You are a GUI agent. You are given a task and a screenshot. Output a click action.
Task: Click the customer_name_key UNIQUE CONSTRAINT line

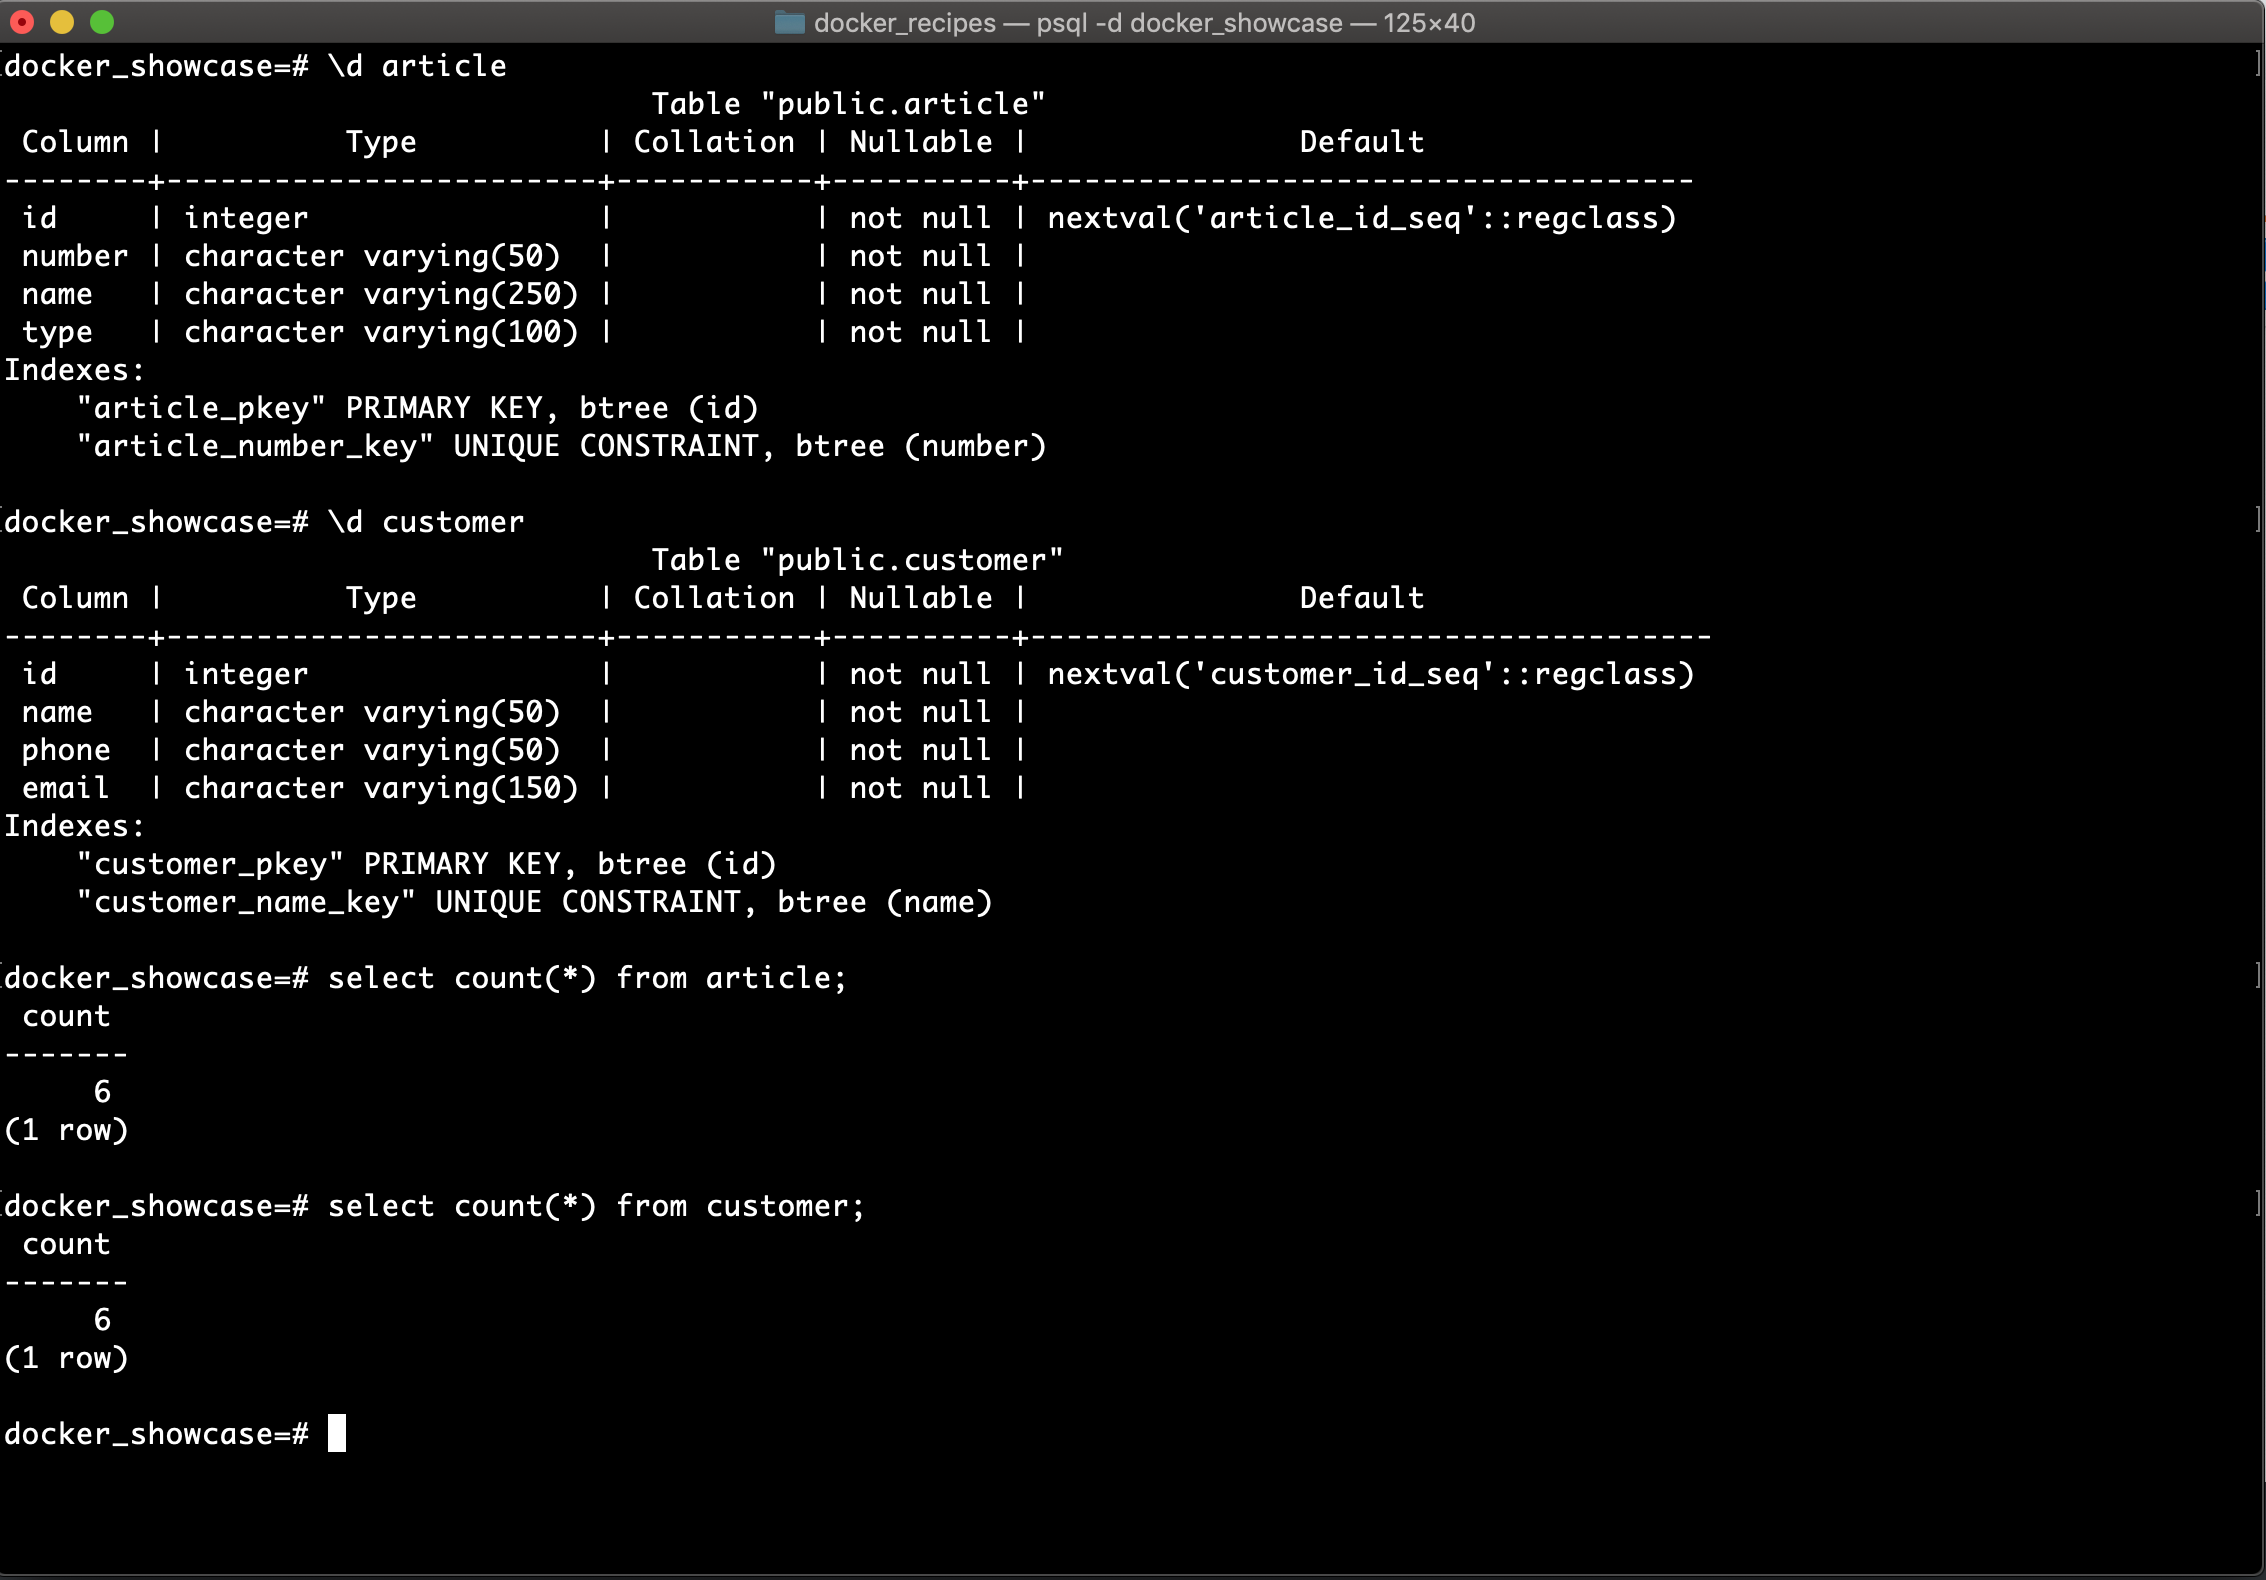(535, 901)
